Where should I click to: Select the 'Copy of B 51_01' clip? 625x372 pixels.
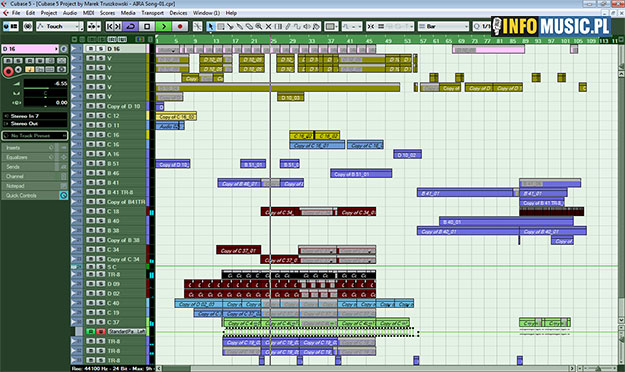(361, 173)
